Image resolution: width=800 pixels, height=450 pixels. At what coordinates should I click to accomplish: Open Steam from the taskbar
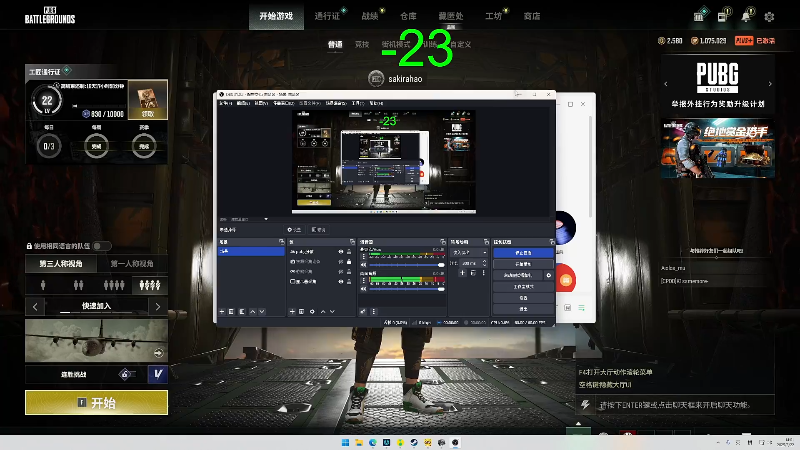(414, 442)
